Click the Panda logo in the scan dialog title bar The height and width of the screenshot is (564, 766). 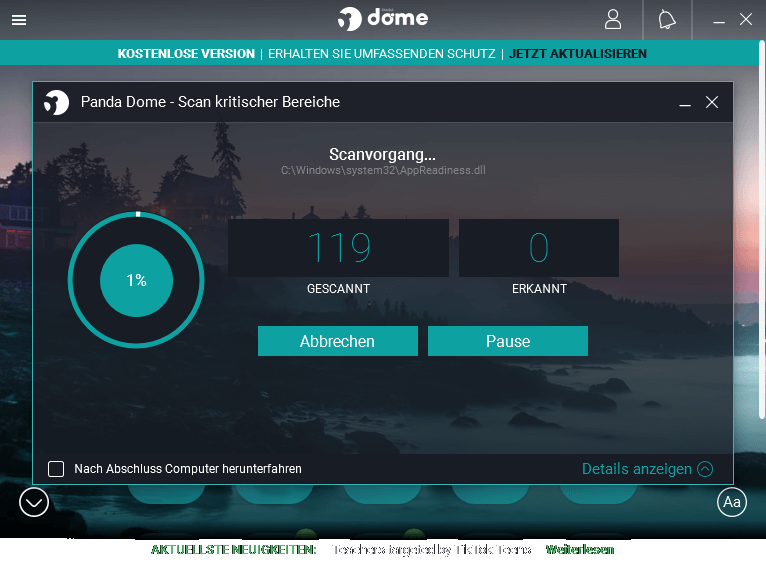point(56,102)
